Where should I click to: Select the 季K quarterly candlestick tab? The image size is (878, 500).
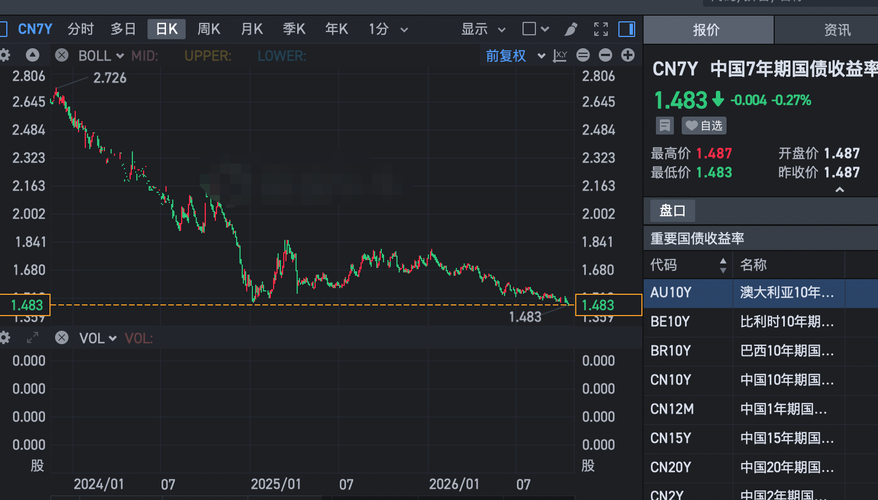294,29
